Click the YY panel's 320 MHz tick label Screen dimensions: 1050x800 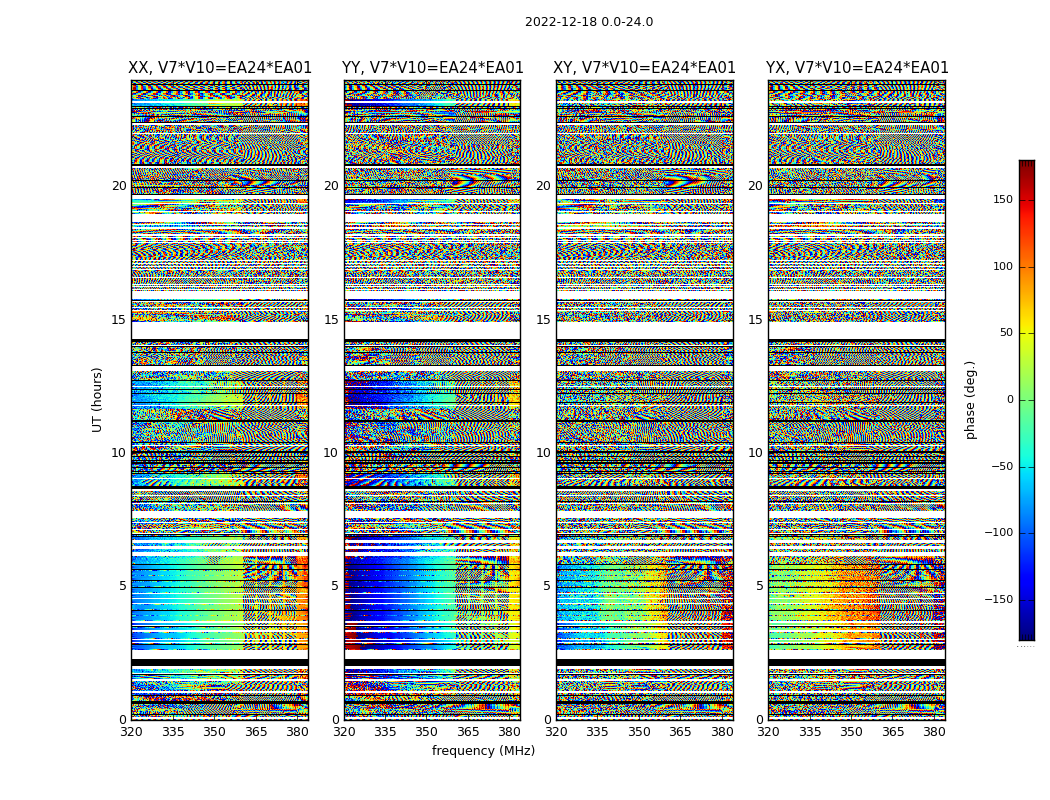coord(344,732)
